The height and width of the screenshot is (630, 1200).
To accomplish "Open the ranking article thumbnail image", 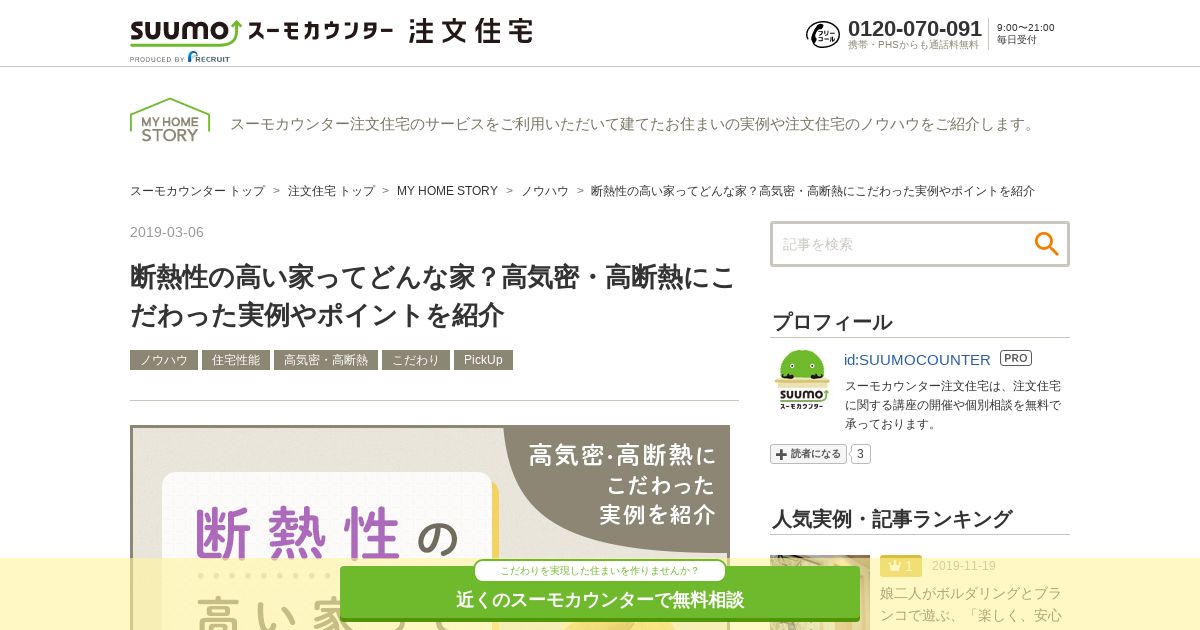I will [820, 592].
